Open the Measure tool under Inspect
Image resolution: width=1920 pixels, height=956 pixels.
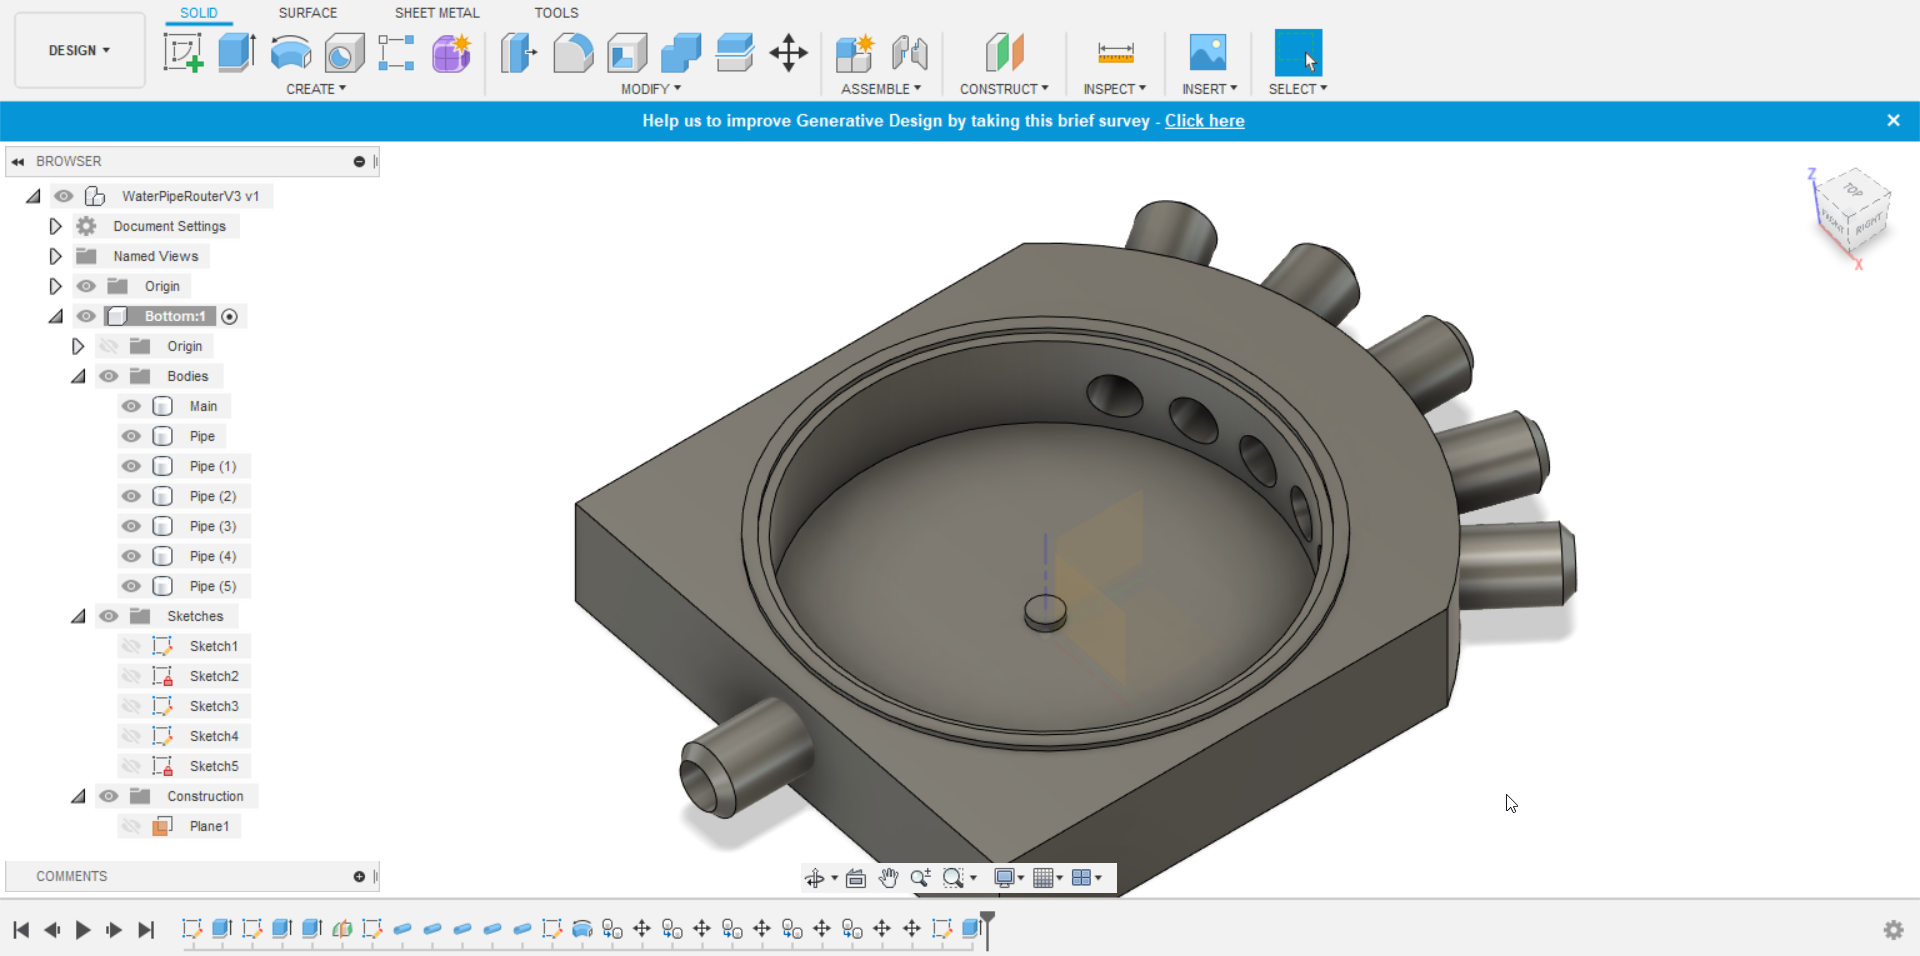1115,52
